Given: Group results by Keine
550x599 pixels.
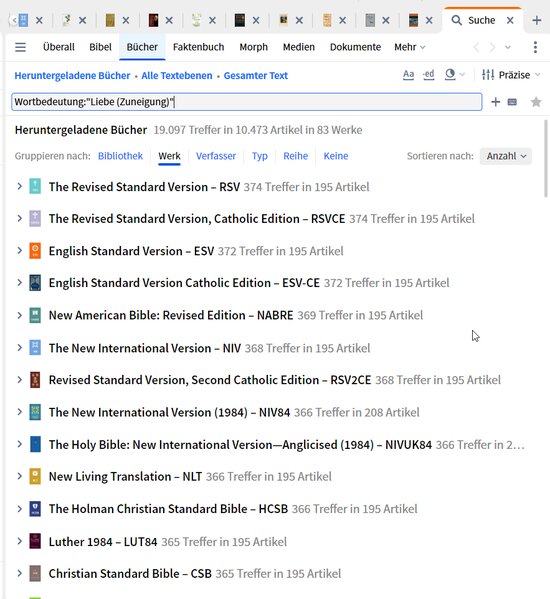Looking at the screenshot, I should [336, 156].
